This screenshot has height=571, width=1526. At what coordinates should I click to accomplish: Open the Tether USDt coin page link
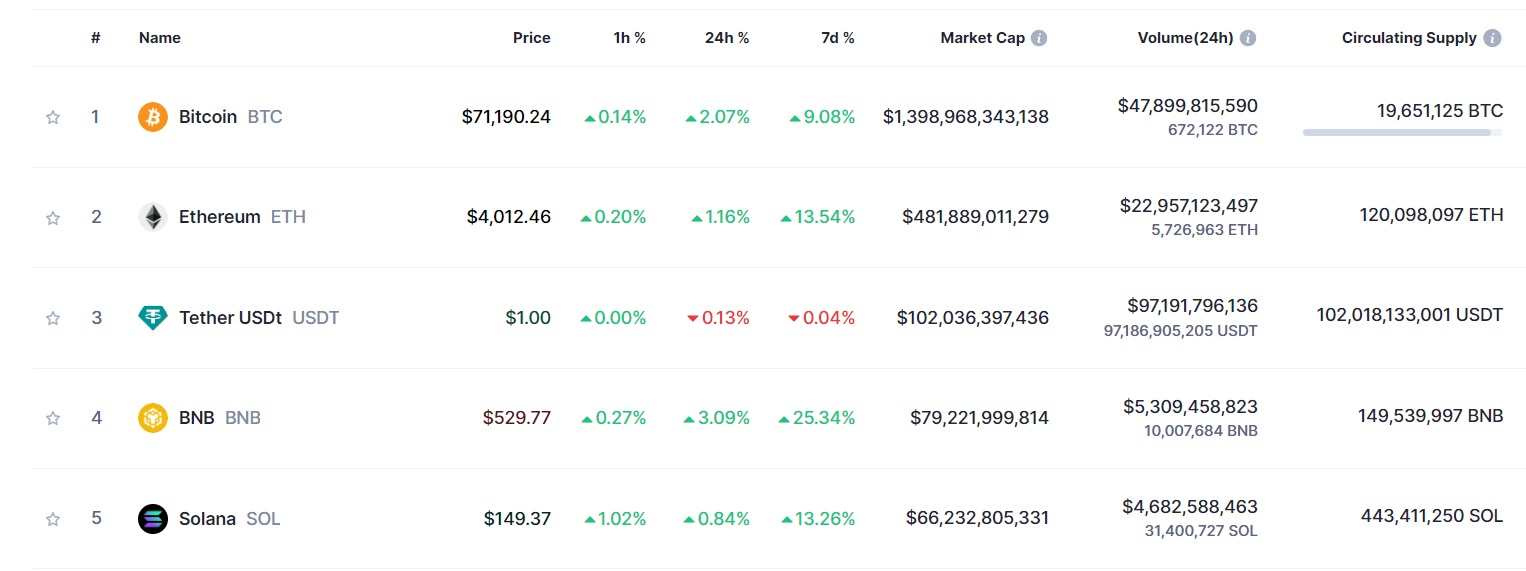[239, 318]
